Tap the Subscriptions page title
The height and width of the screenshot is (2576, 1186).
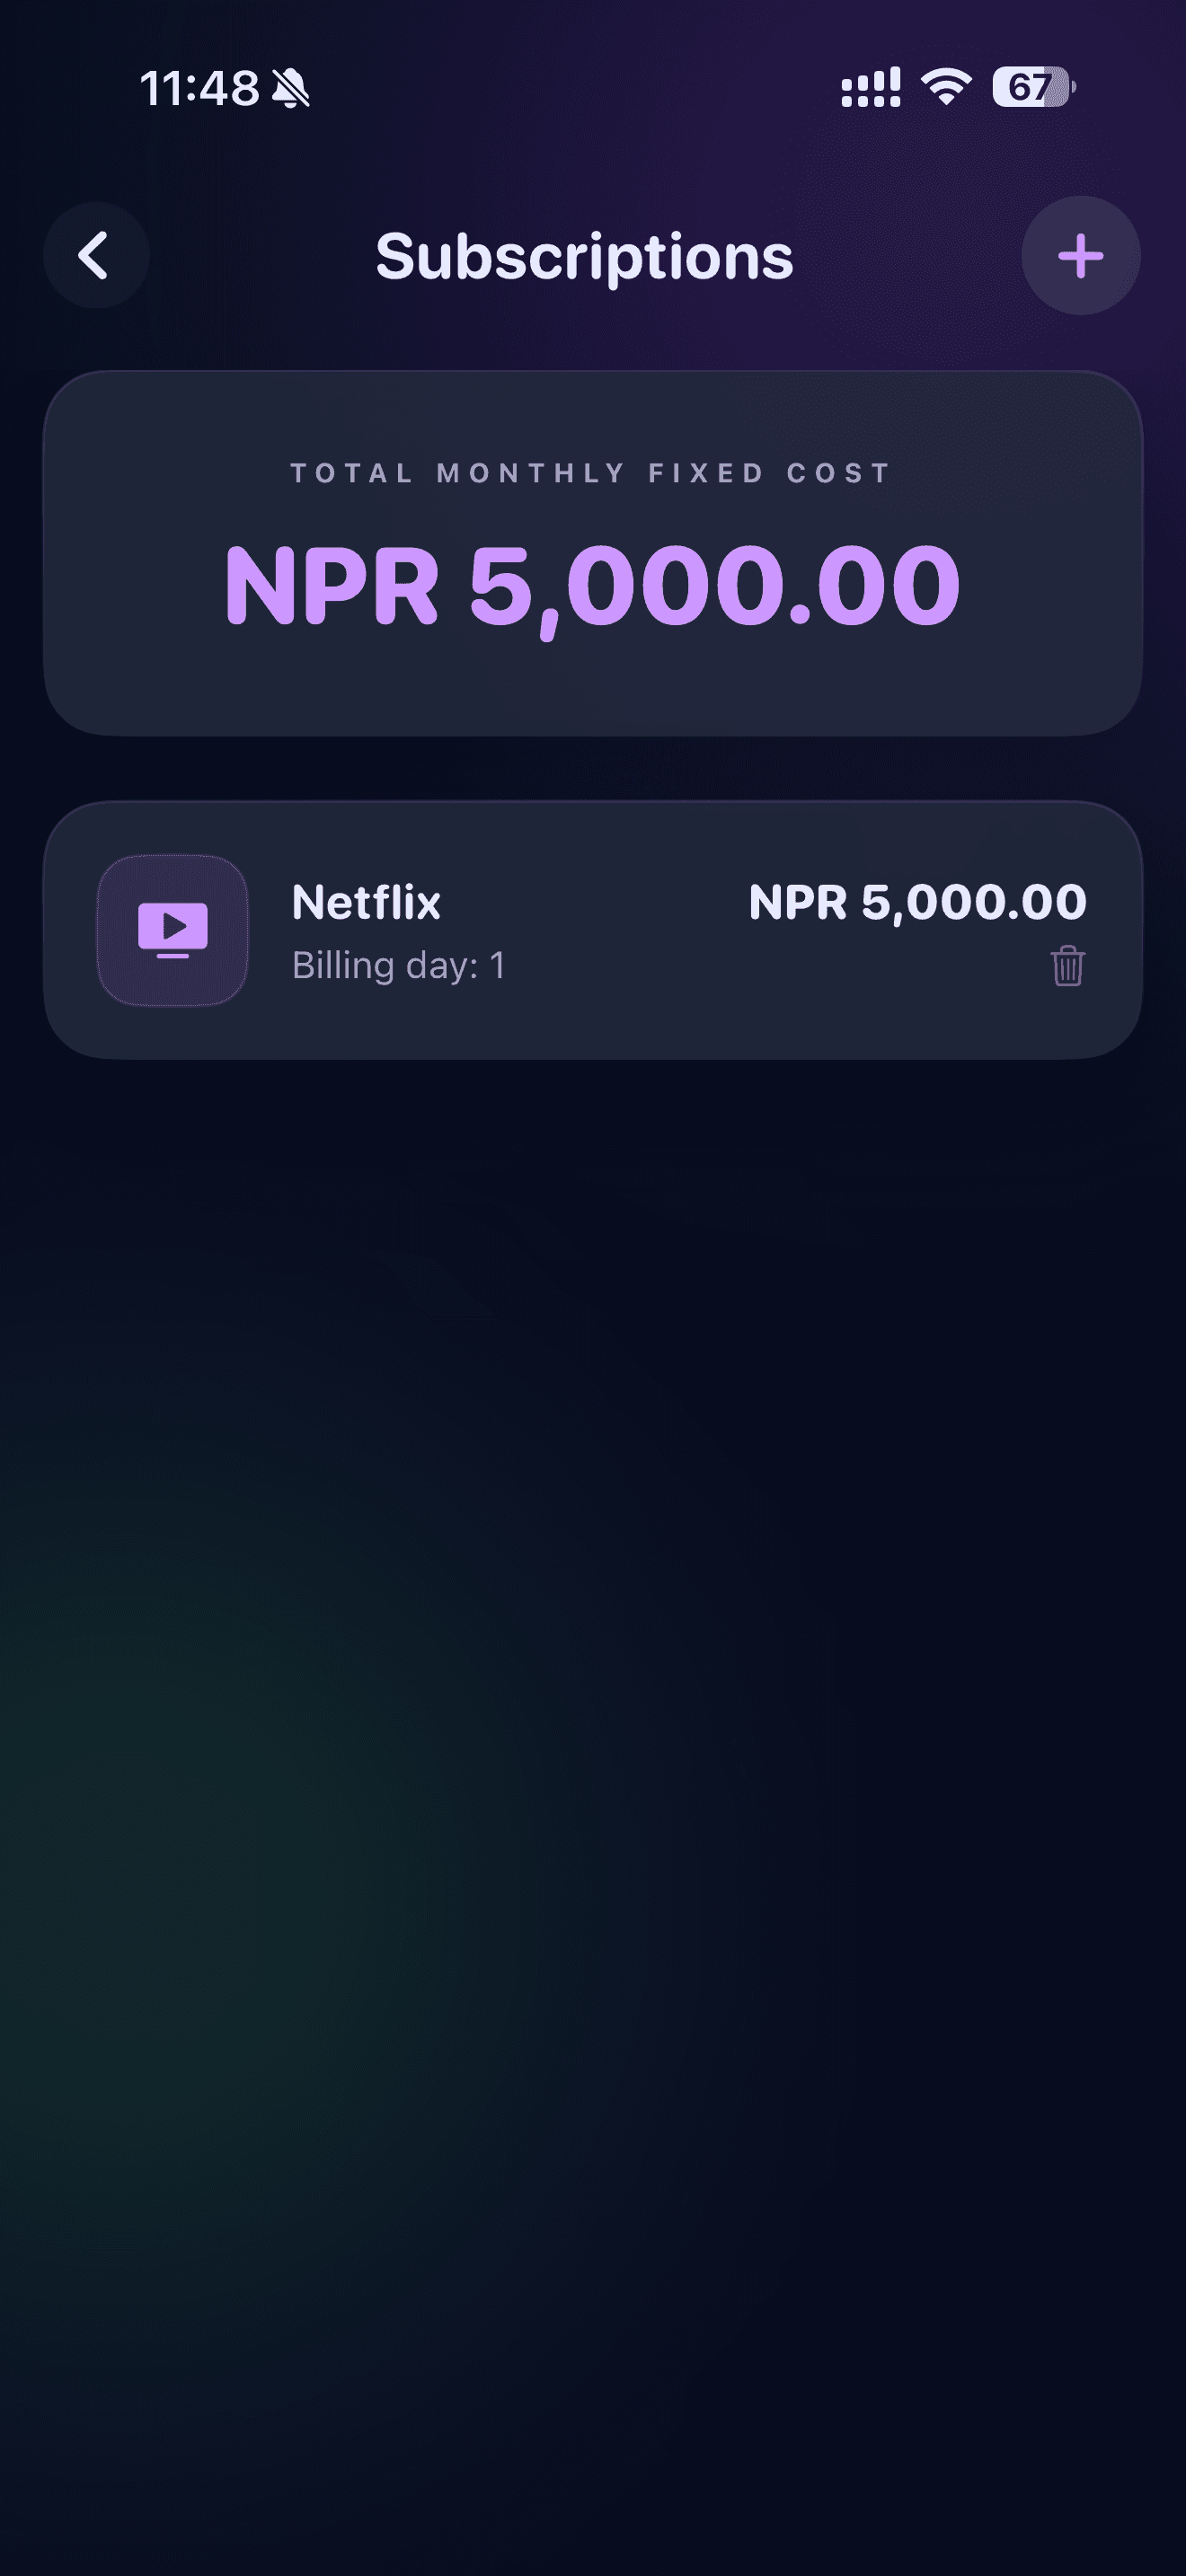point(584,257)
